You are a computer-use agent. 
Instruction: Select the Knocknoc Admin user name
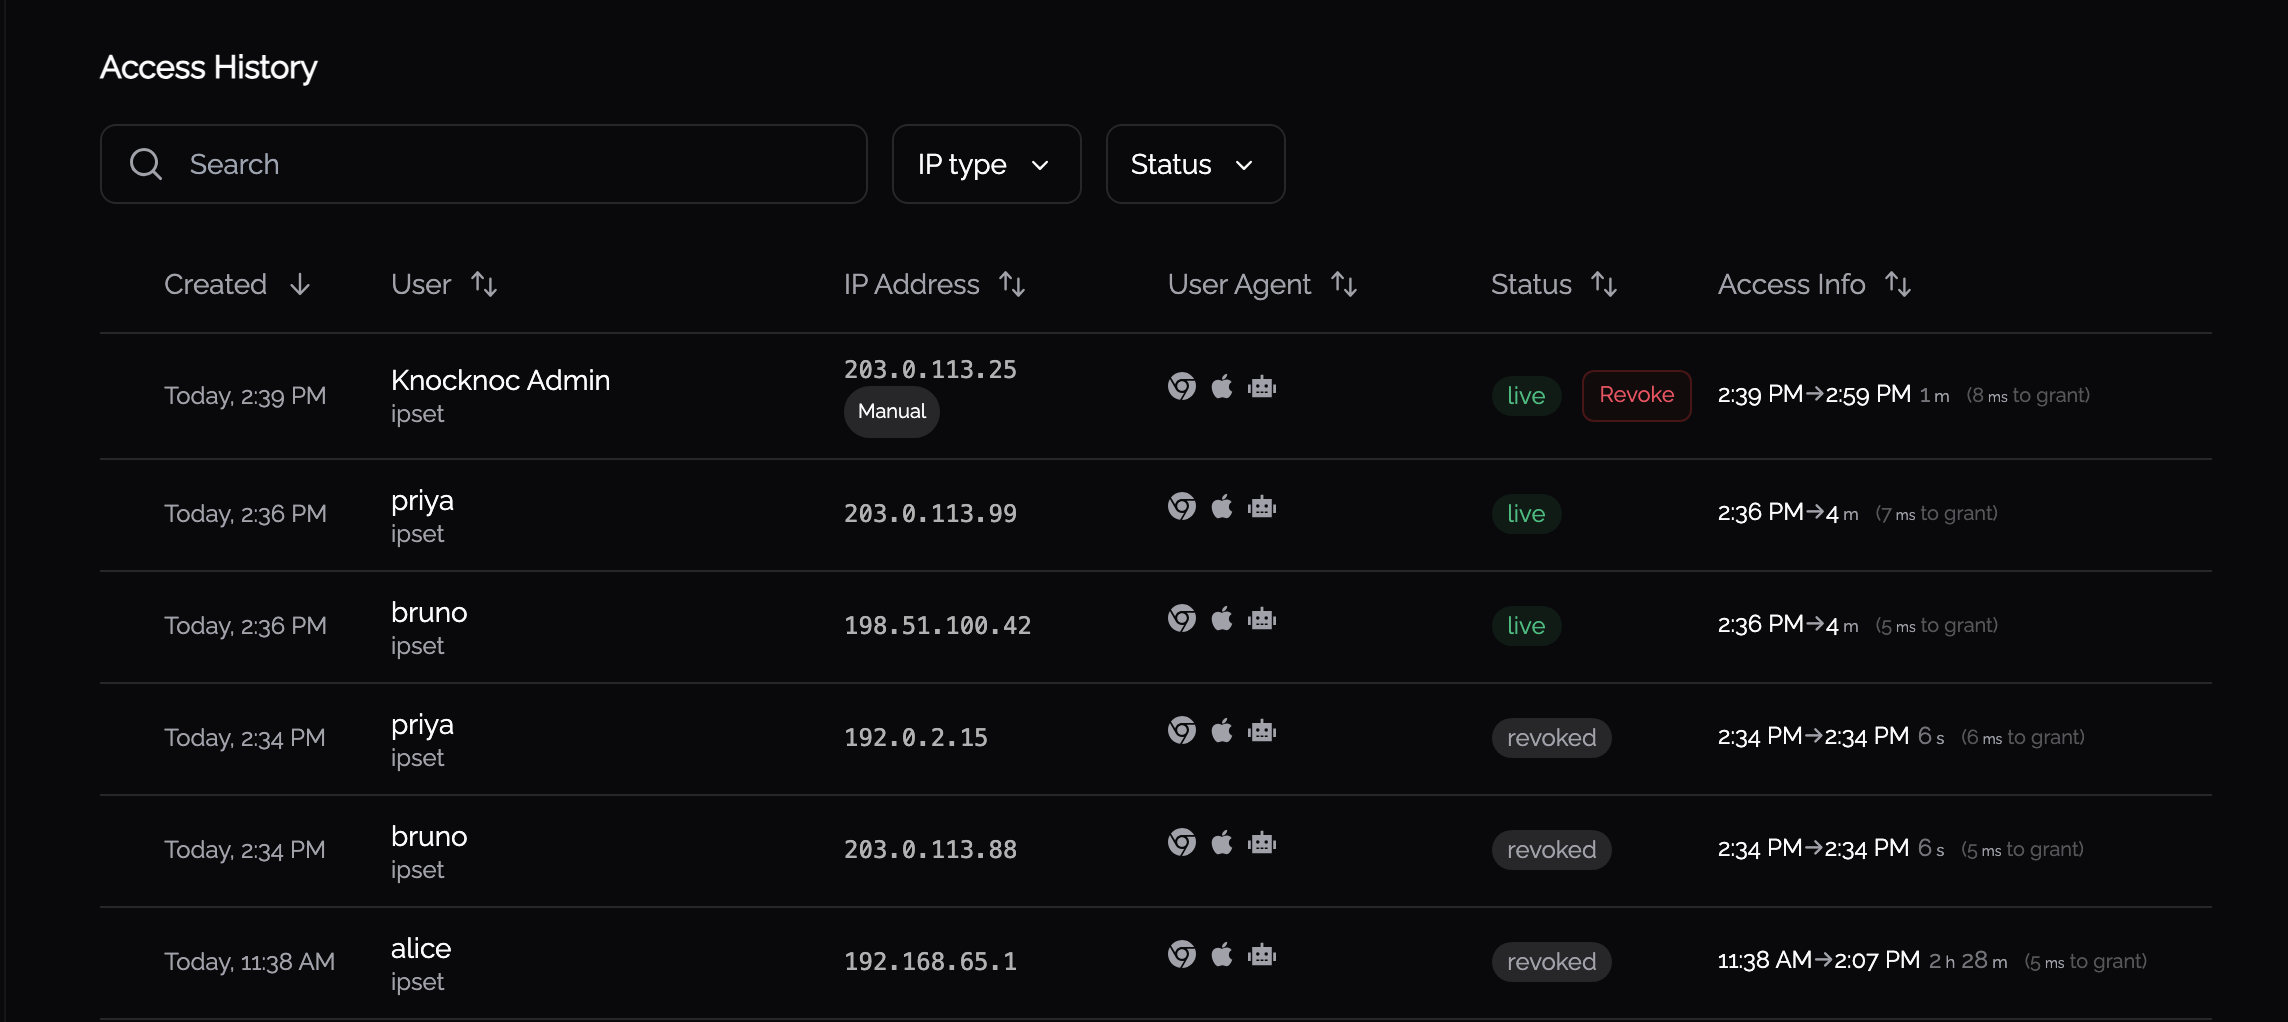(500, 380)
